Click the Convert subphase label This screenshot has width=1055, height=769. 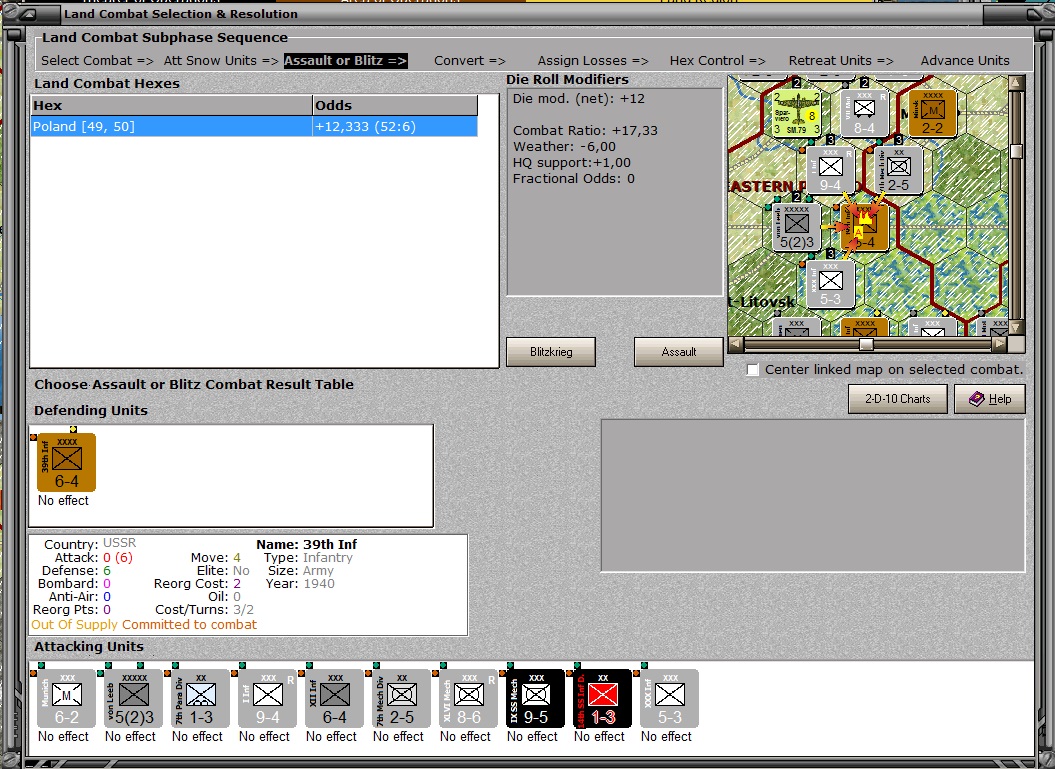tap(470, 61)
